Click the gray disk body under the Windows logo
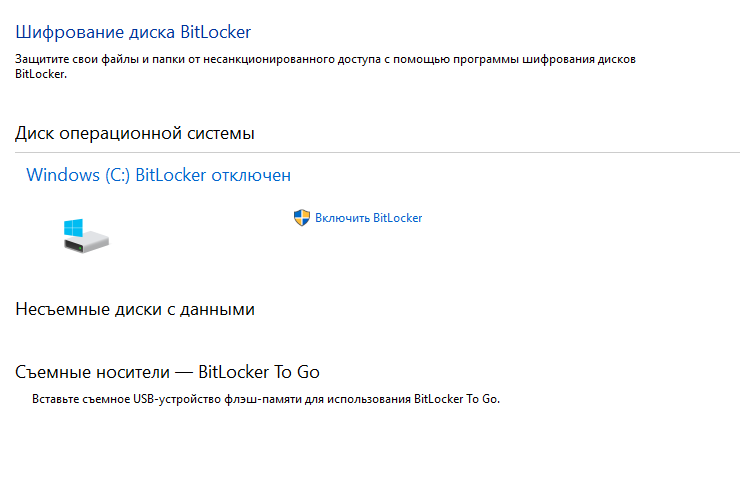Viewport: 740px width, 492px height. [87, 244]
